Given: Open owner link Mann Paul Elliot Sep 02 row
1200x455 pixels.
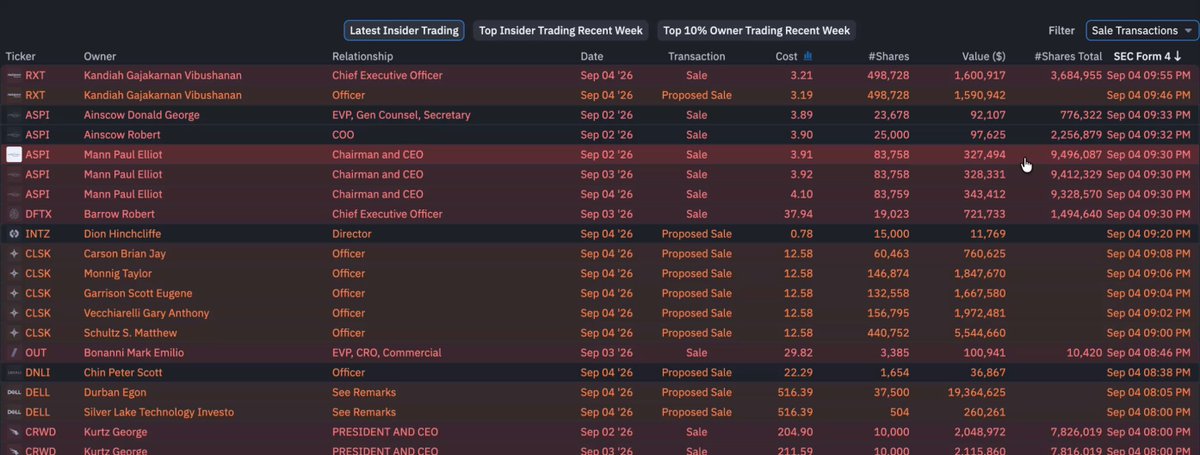Looking at the screenshot, I should [x=123, y=155].
